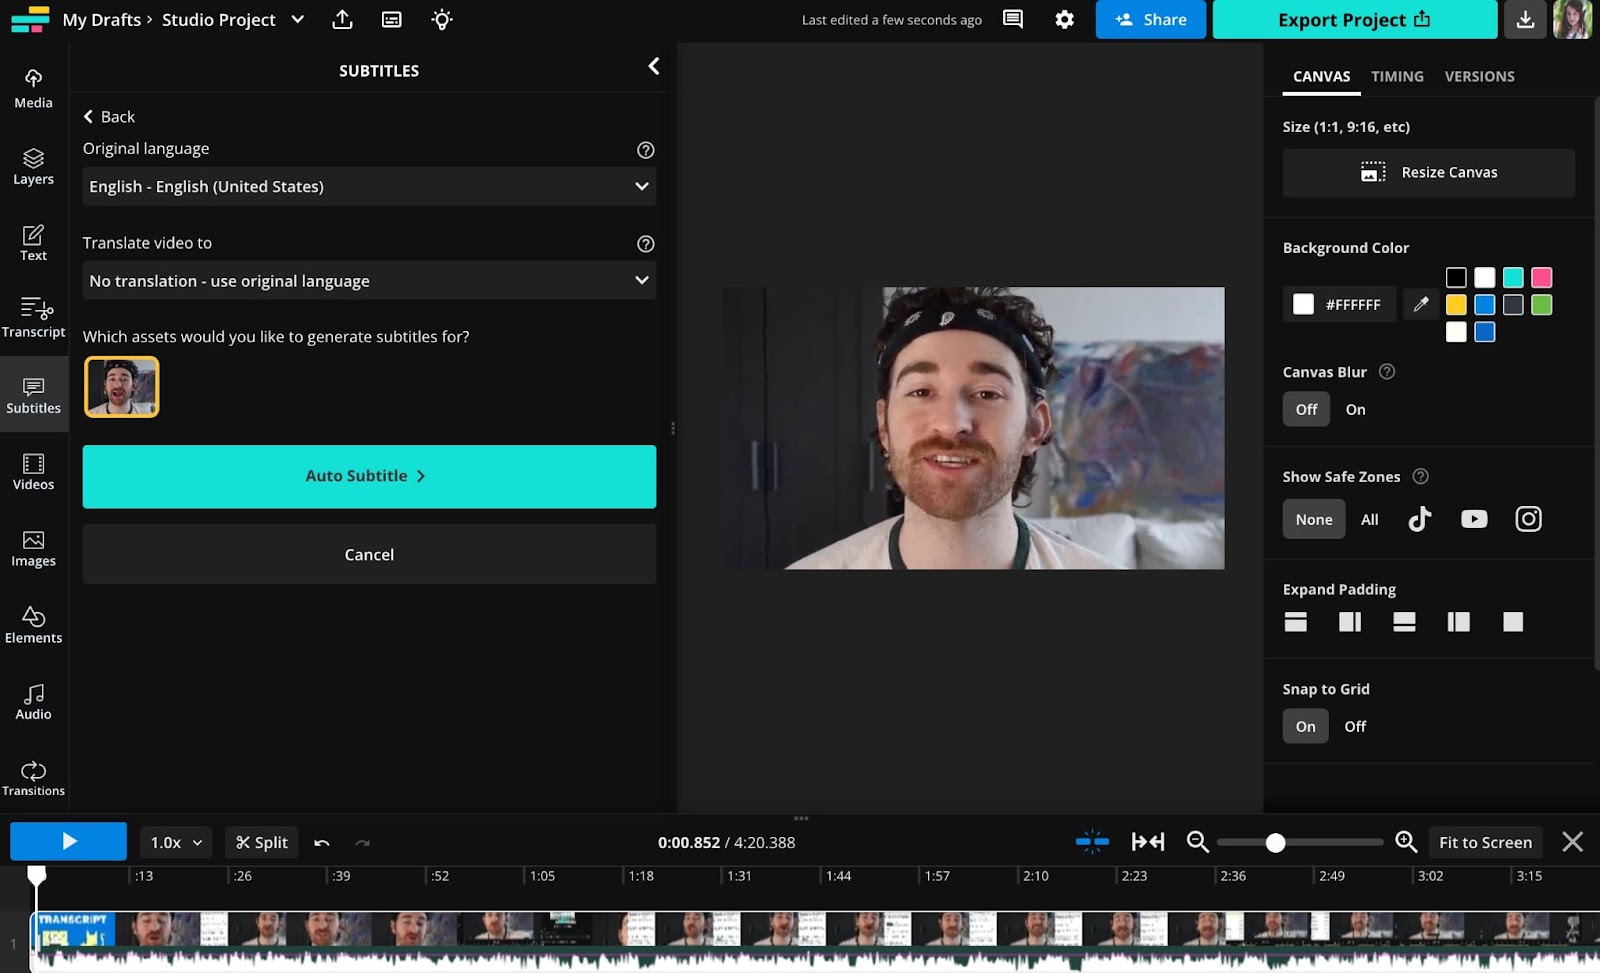Show YouTube safe zone

[x=1474, y=519]
